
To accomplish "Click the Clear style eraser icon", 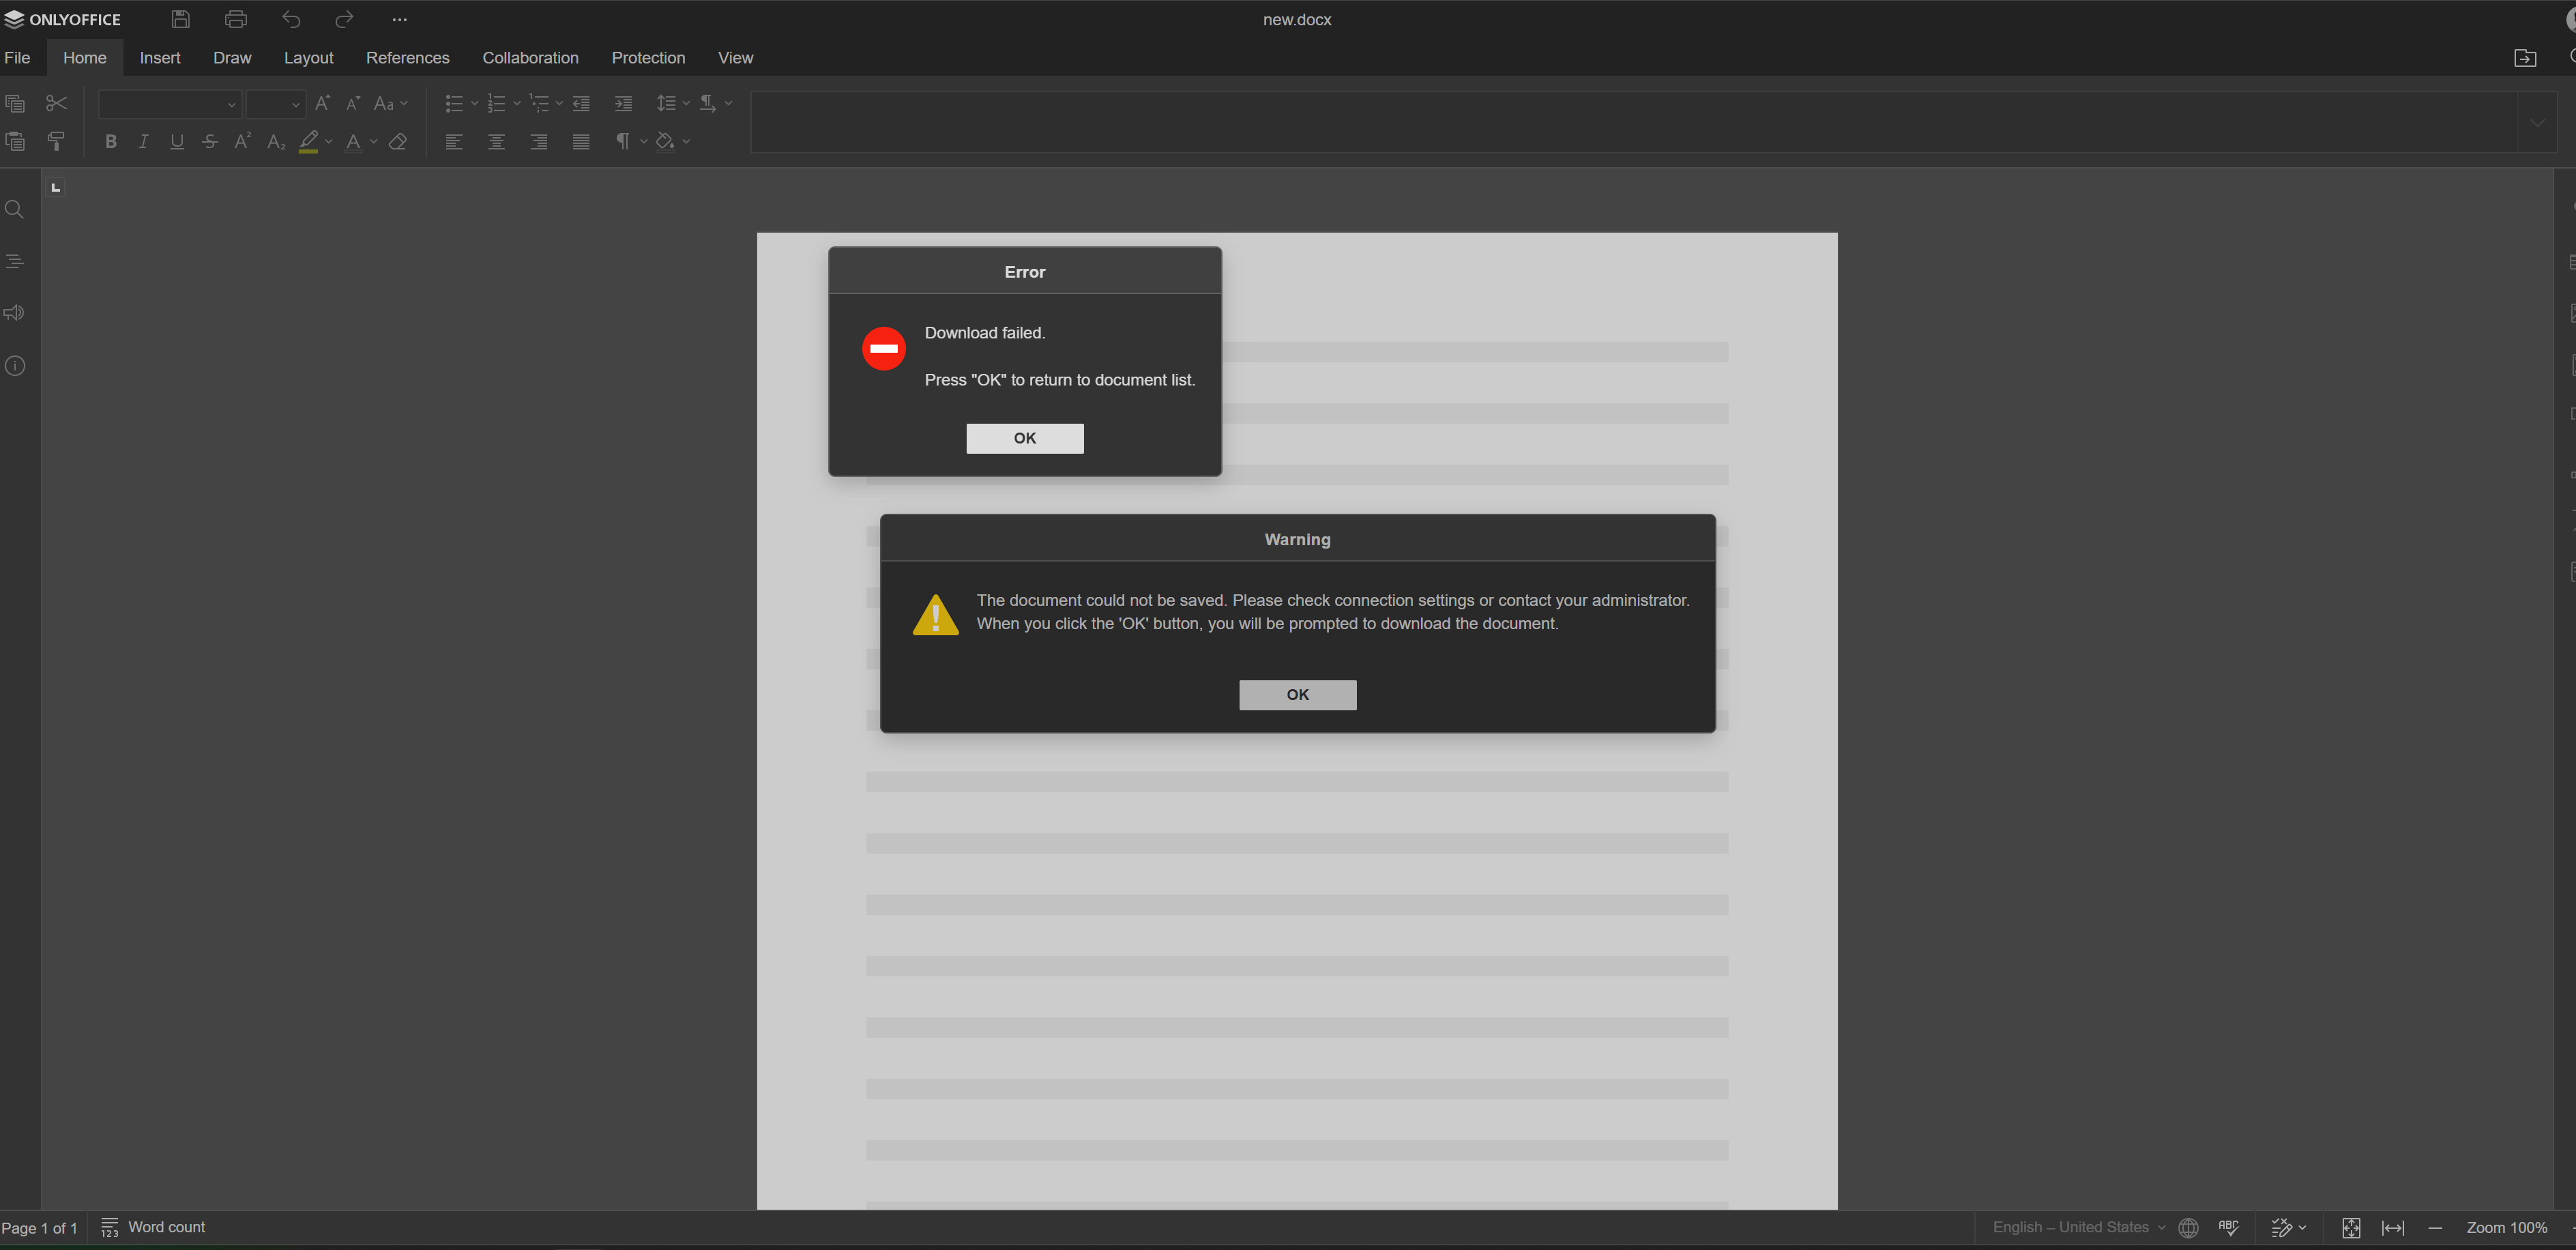I will tap(398, 141).
